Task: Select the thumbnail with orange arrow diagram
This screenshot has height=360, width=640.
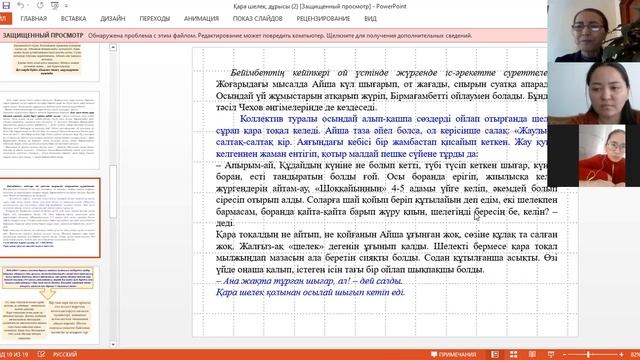Action: pos(49,304)
